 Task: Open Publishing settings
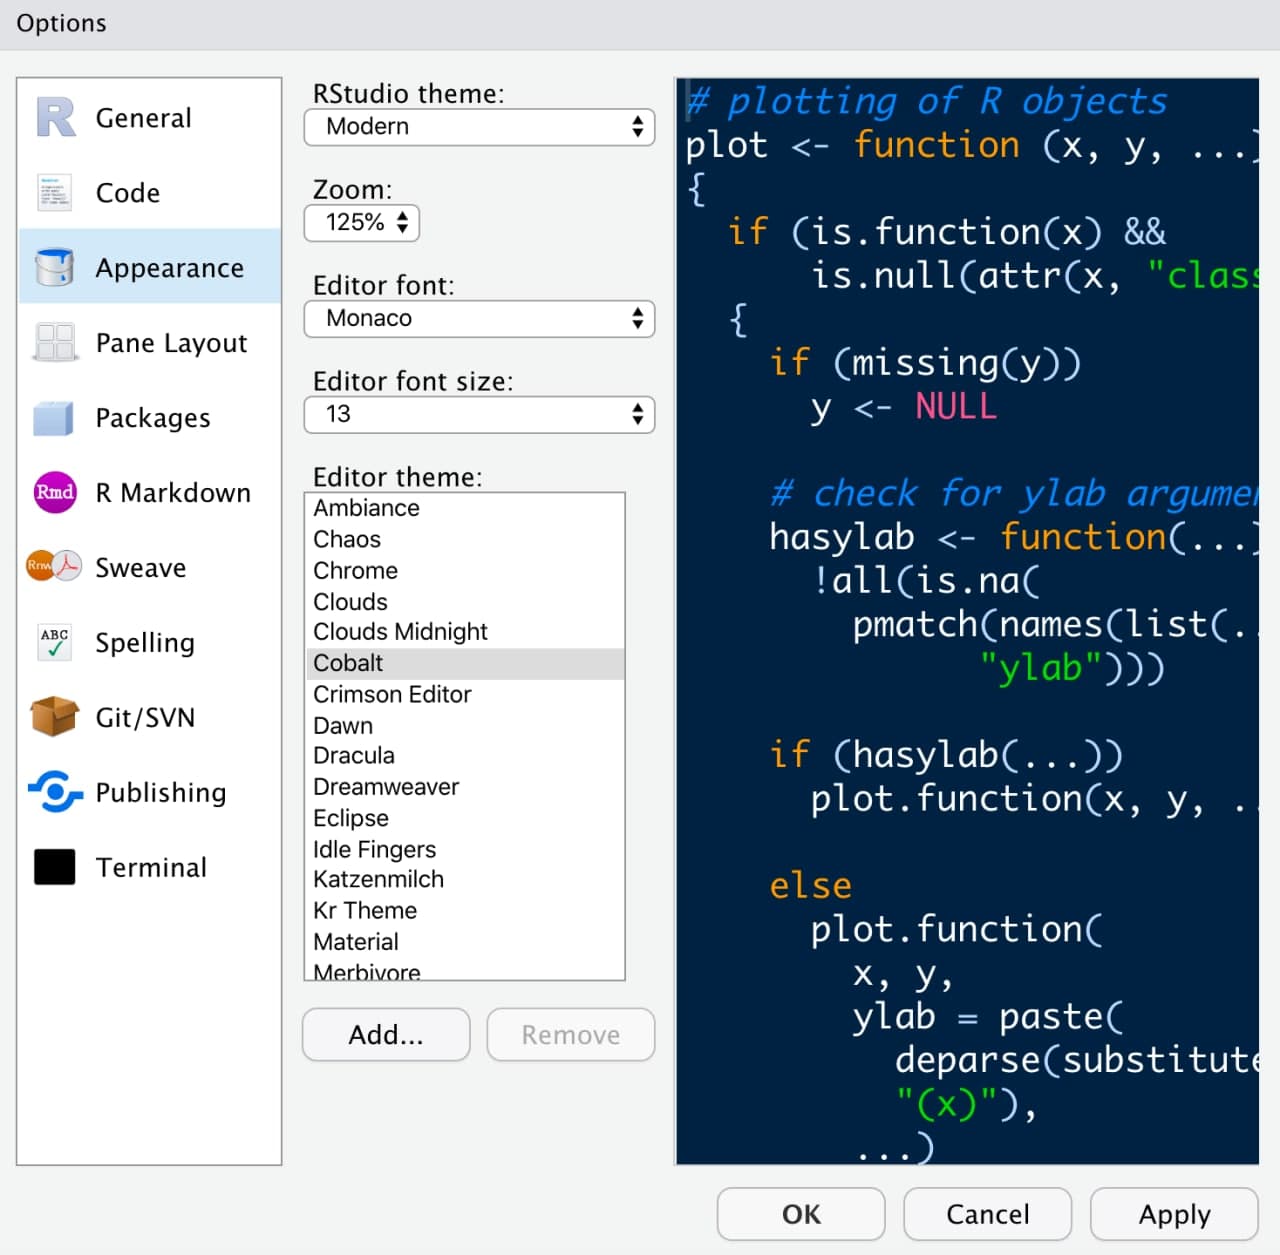point(149,792)
